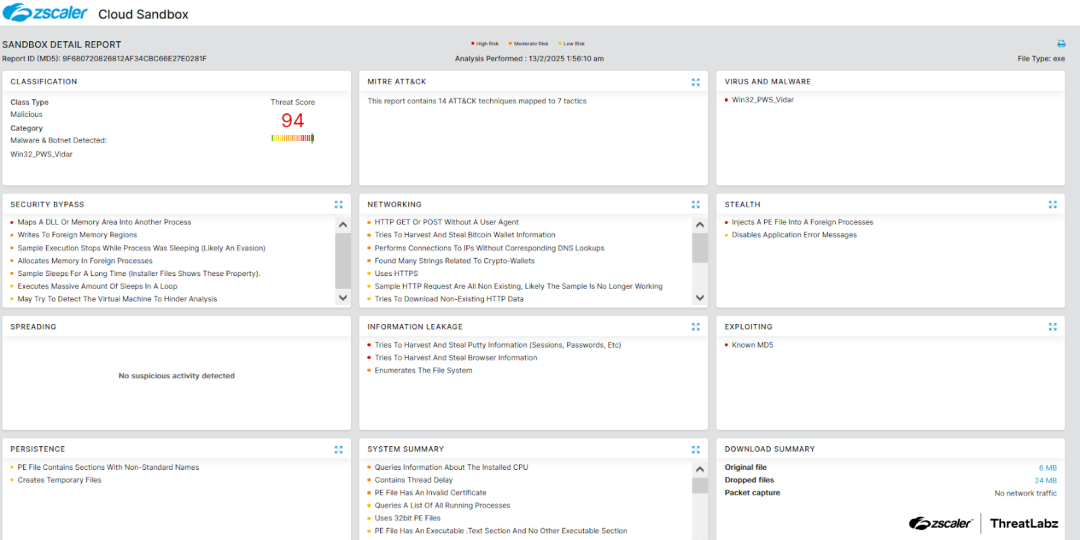Expand the MITRE ATT&CK panel
Screen dimensions: 1080x540
coord(696,82)
